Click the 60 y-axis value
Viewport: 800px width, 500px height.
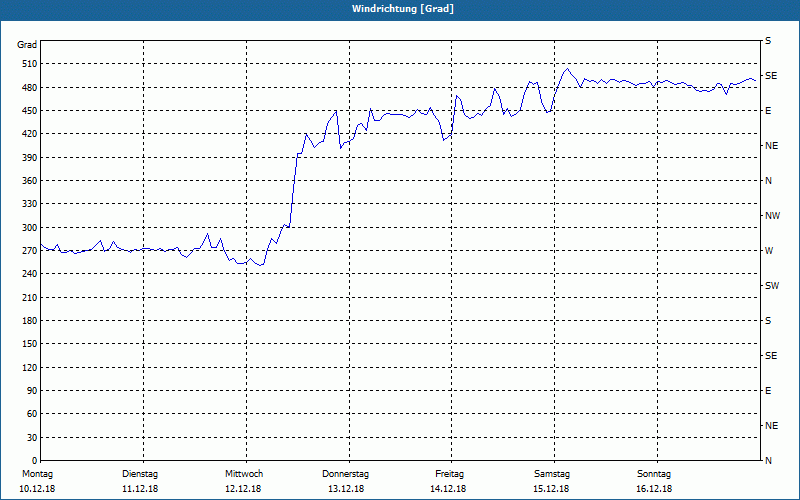tap(32, 414)
